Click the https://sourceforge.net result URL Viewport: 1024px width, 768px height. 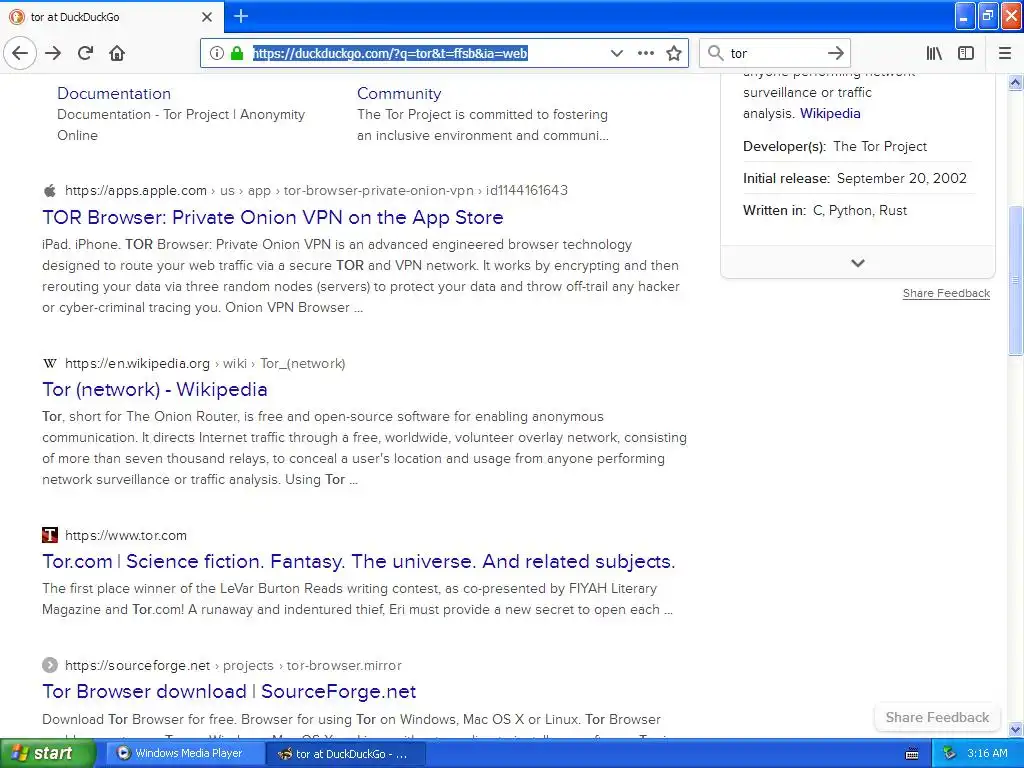tap(137, 665)
